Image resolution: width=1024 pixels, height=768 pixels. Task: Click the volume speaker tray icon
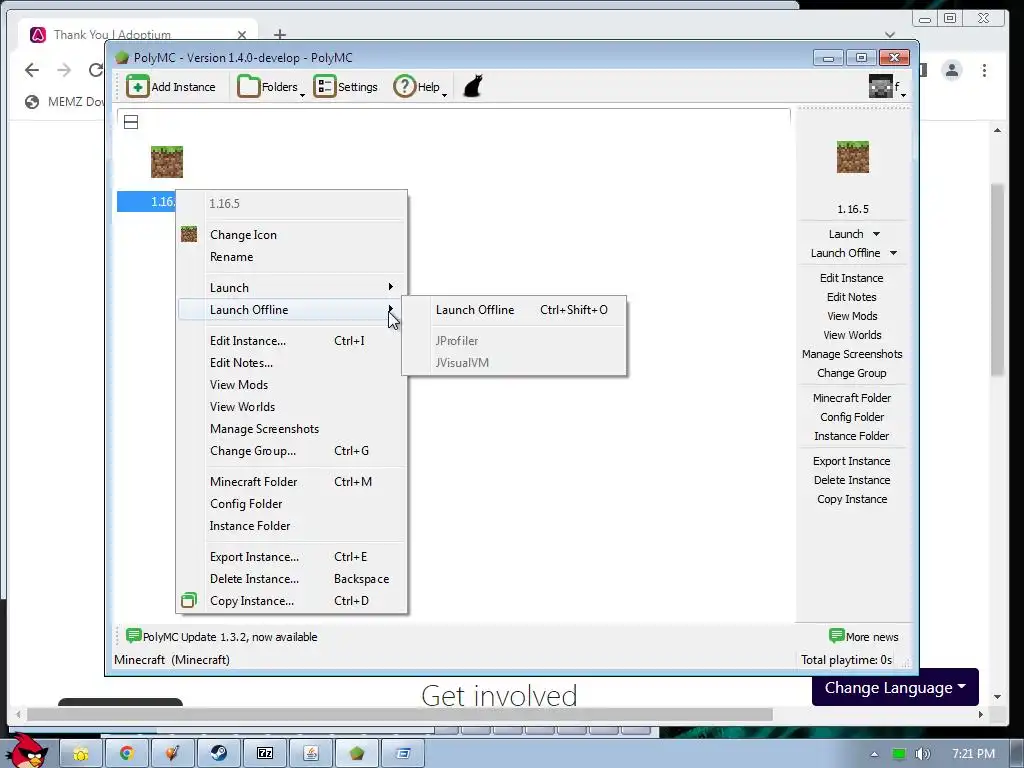tap(922, 754)
